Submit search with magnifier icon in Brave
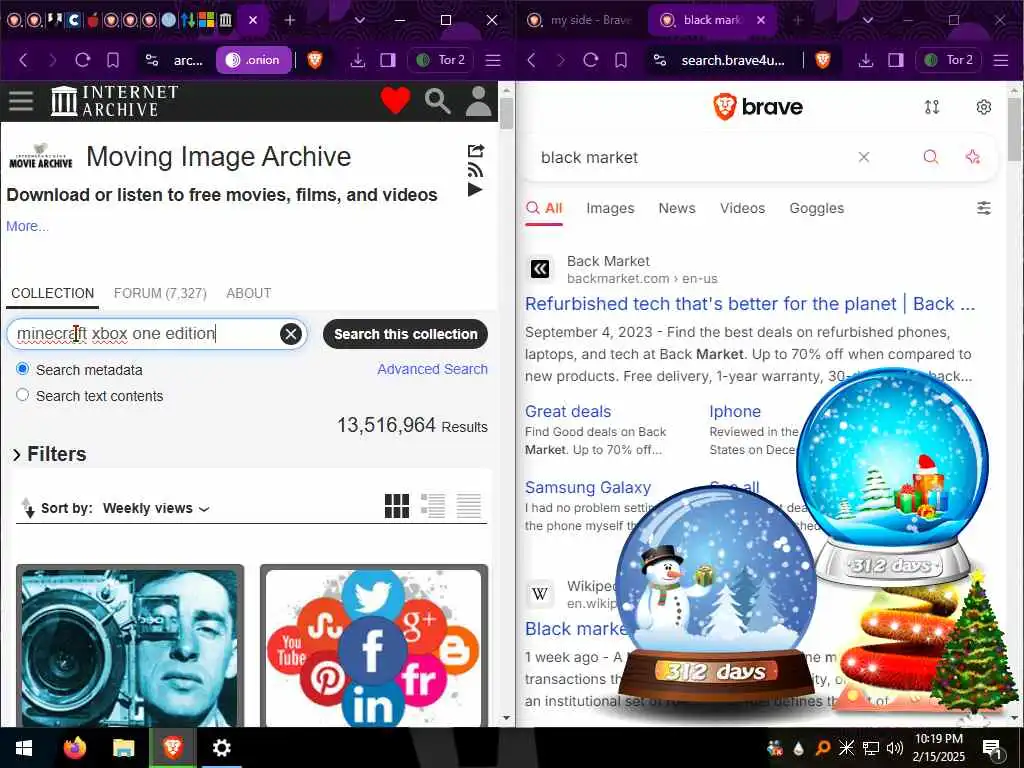The width and height of the screenshot is (1024, 768). (931, 157)
